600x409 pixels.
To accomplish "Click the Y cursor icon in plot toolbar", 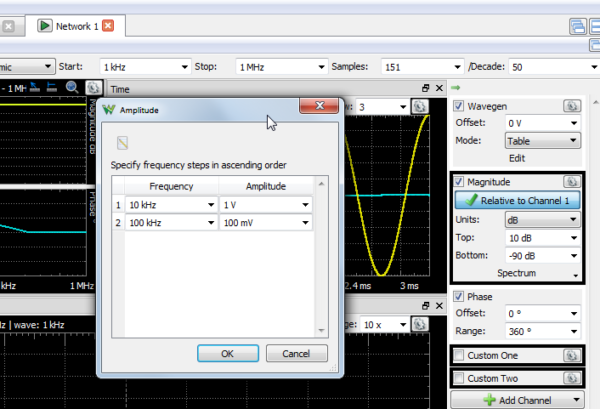I will (x=52, y=88).
